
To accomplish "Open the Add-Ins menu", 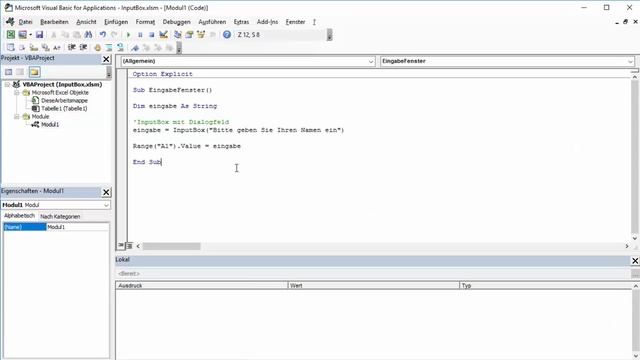I will coord(267,22).
